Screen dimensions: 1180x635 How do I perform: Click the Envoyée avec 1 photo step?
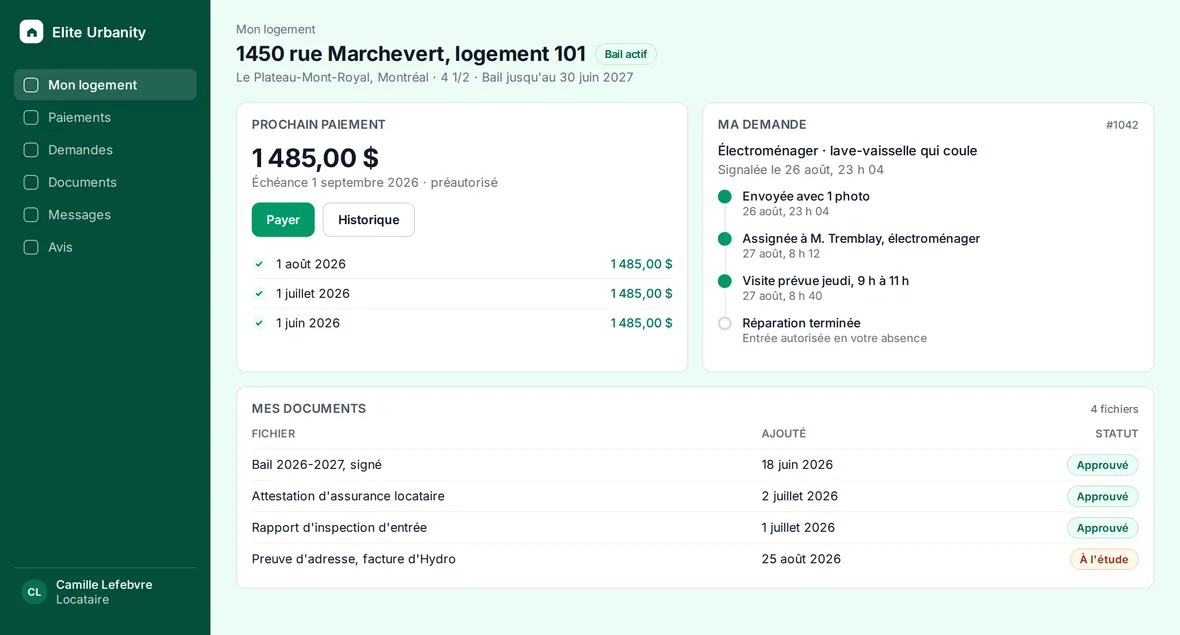coord(806,196)
